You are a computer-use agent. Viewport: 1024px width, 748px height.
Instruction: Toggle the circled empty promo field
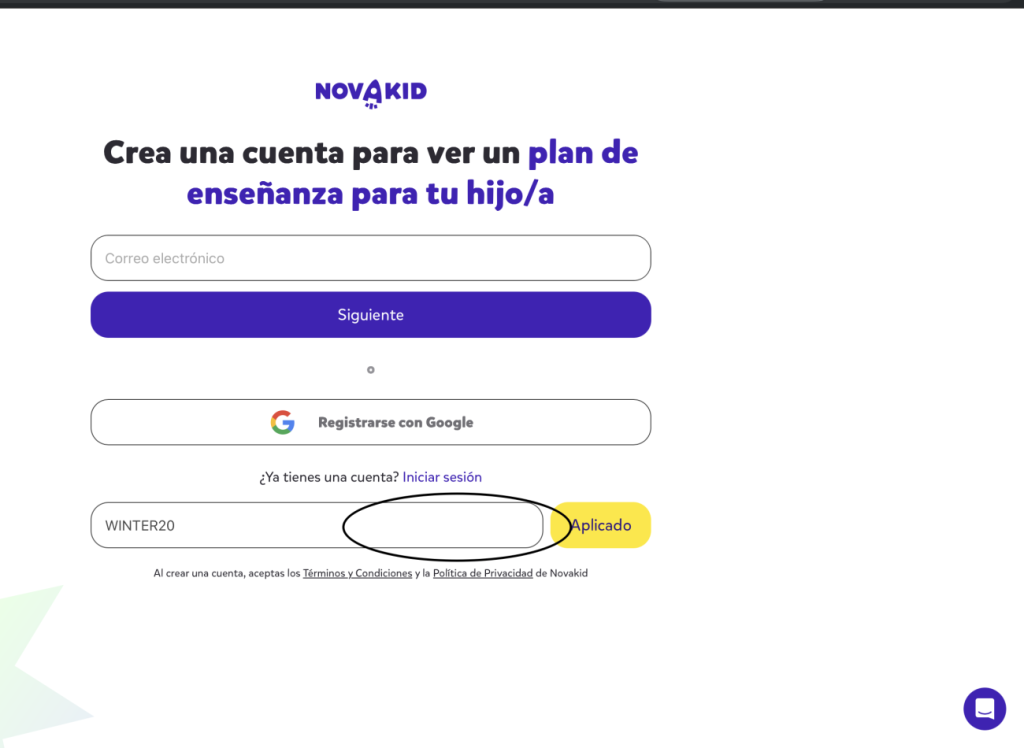click(455, 525)
